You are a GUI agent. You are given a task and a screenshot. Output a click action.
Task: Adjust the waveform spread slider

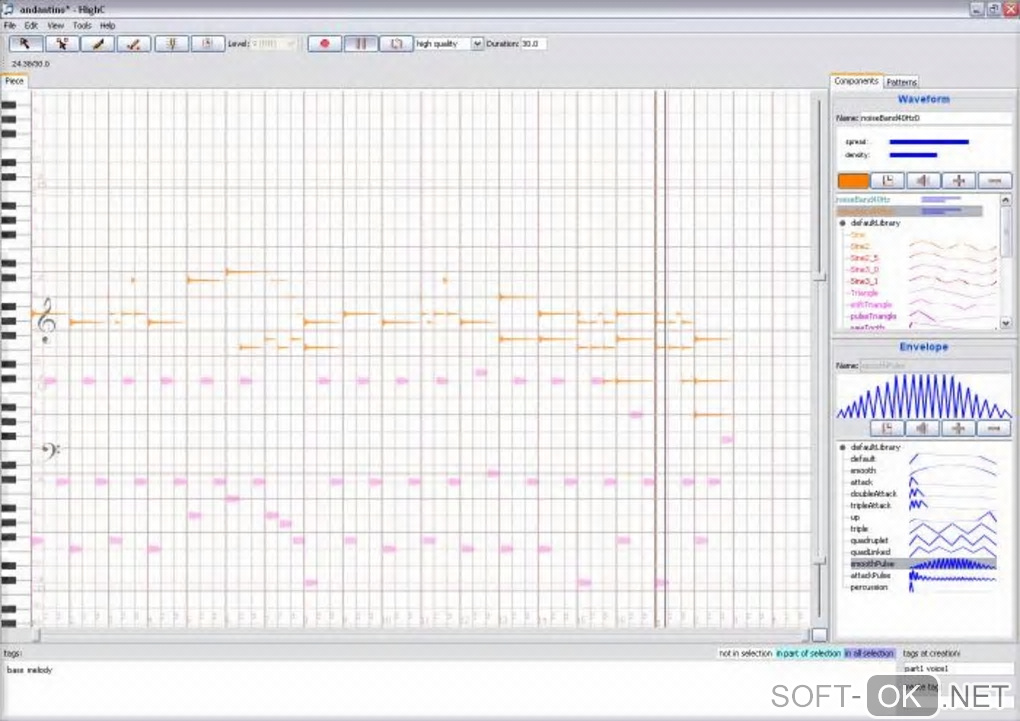(929, 142)
